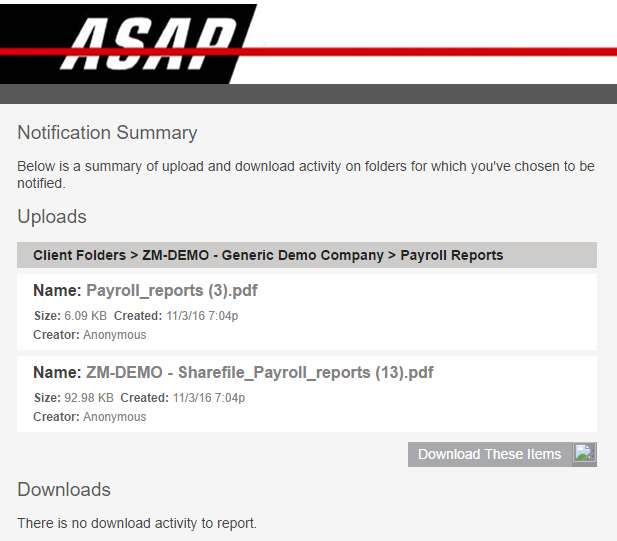Select Client Folders in the breadcrumb path
This screenshot has width=617, height=541.
click(x=79, y=255)
